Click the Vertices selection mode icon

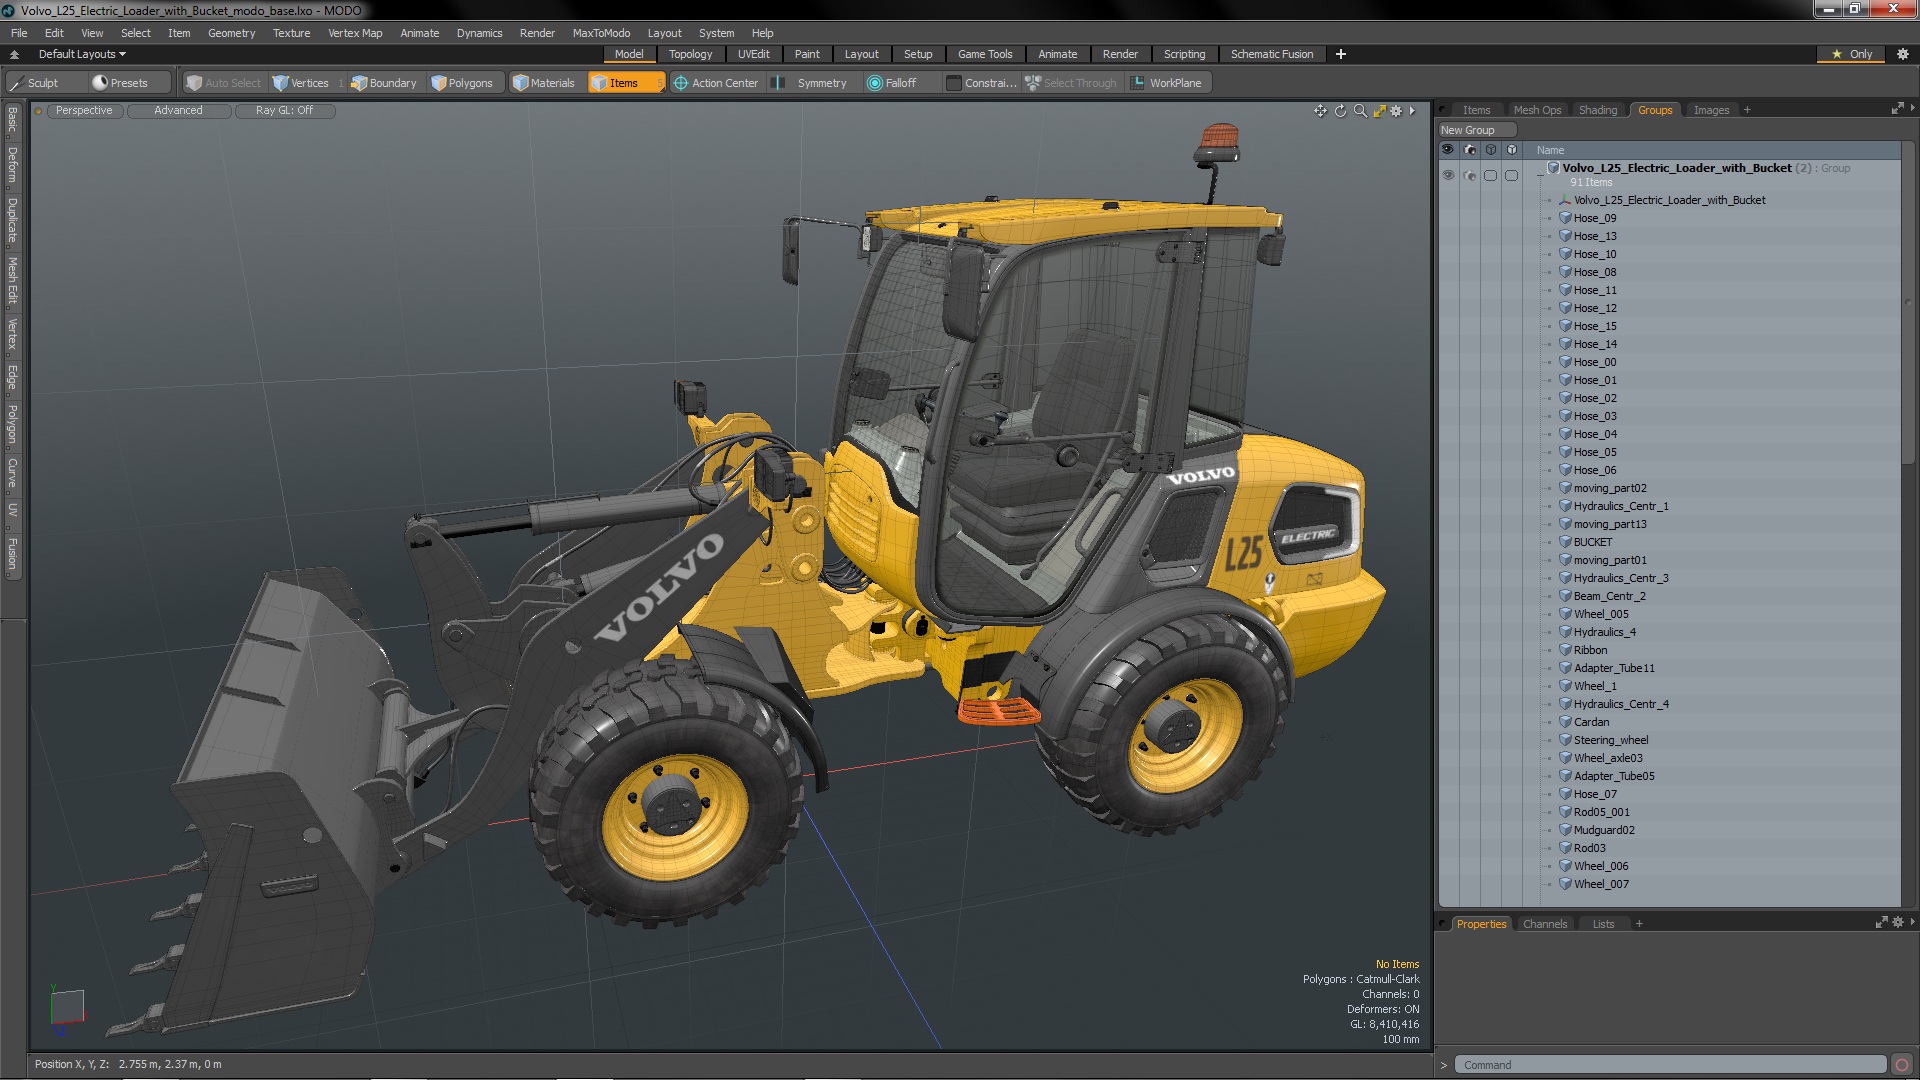coord(281,83)
